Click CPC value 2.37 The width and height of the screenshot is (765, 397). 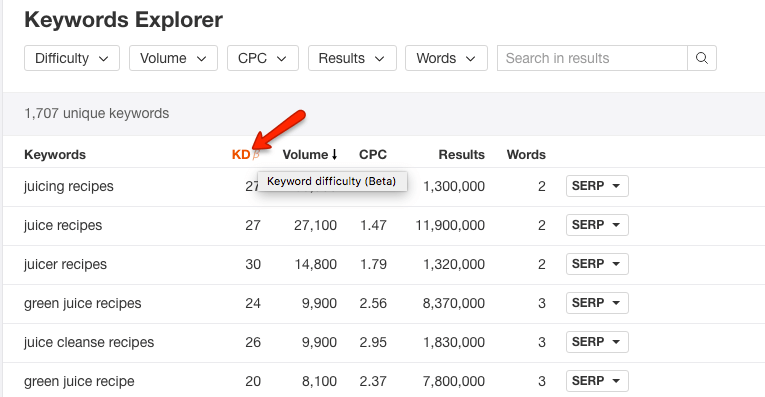click(x=373, y=381)
